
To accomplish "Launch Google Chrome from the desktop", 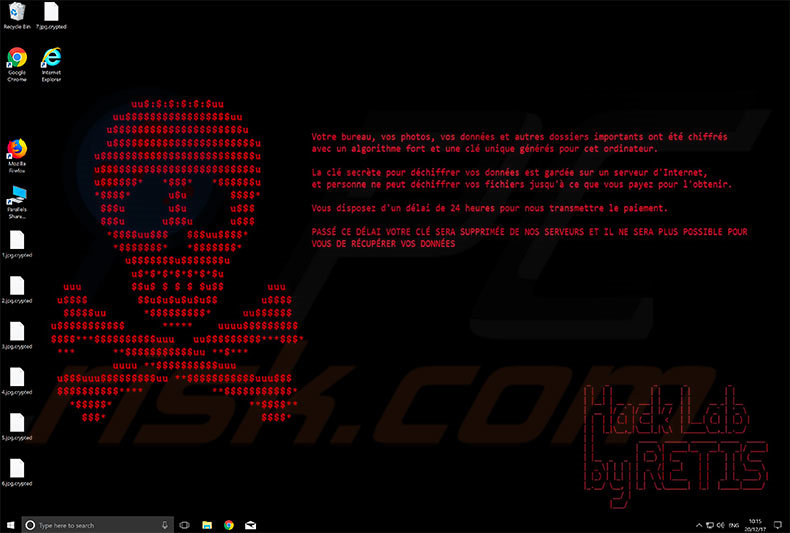I will pyautogui.click(x=17, y=64).
